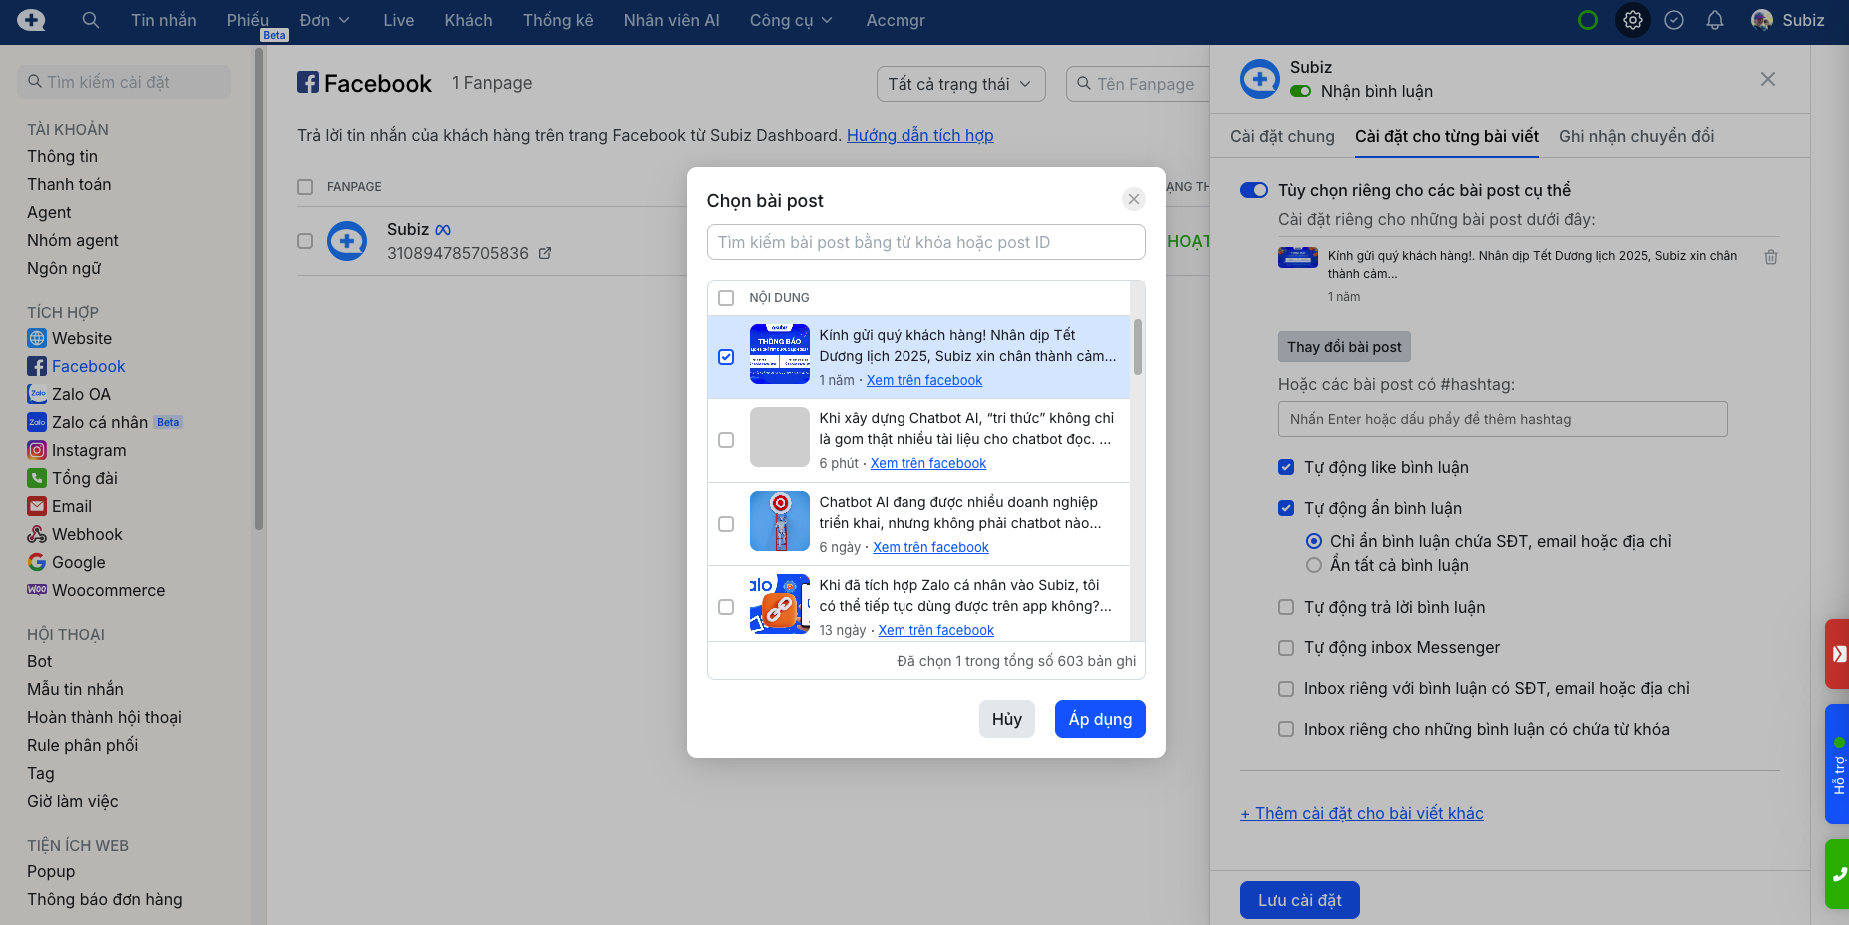Open the "Tất cả trạng thái" dropdown
Screen dimensions: 1849x925
click(x=960, y=84)
